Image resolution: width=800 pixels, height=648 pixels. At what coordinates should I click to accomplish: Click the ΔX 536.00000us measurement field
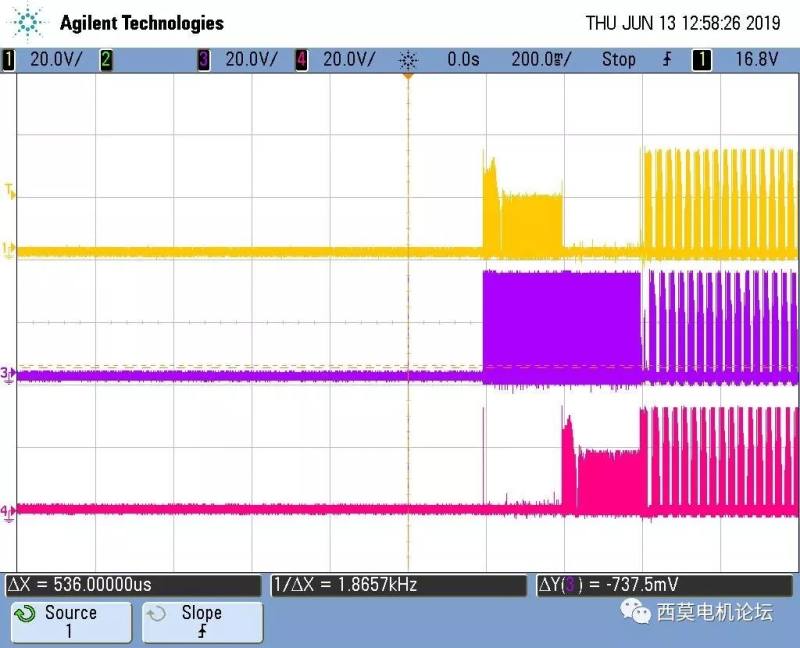pos(134,585)
